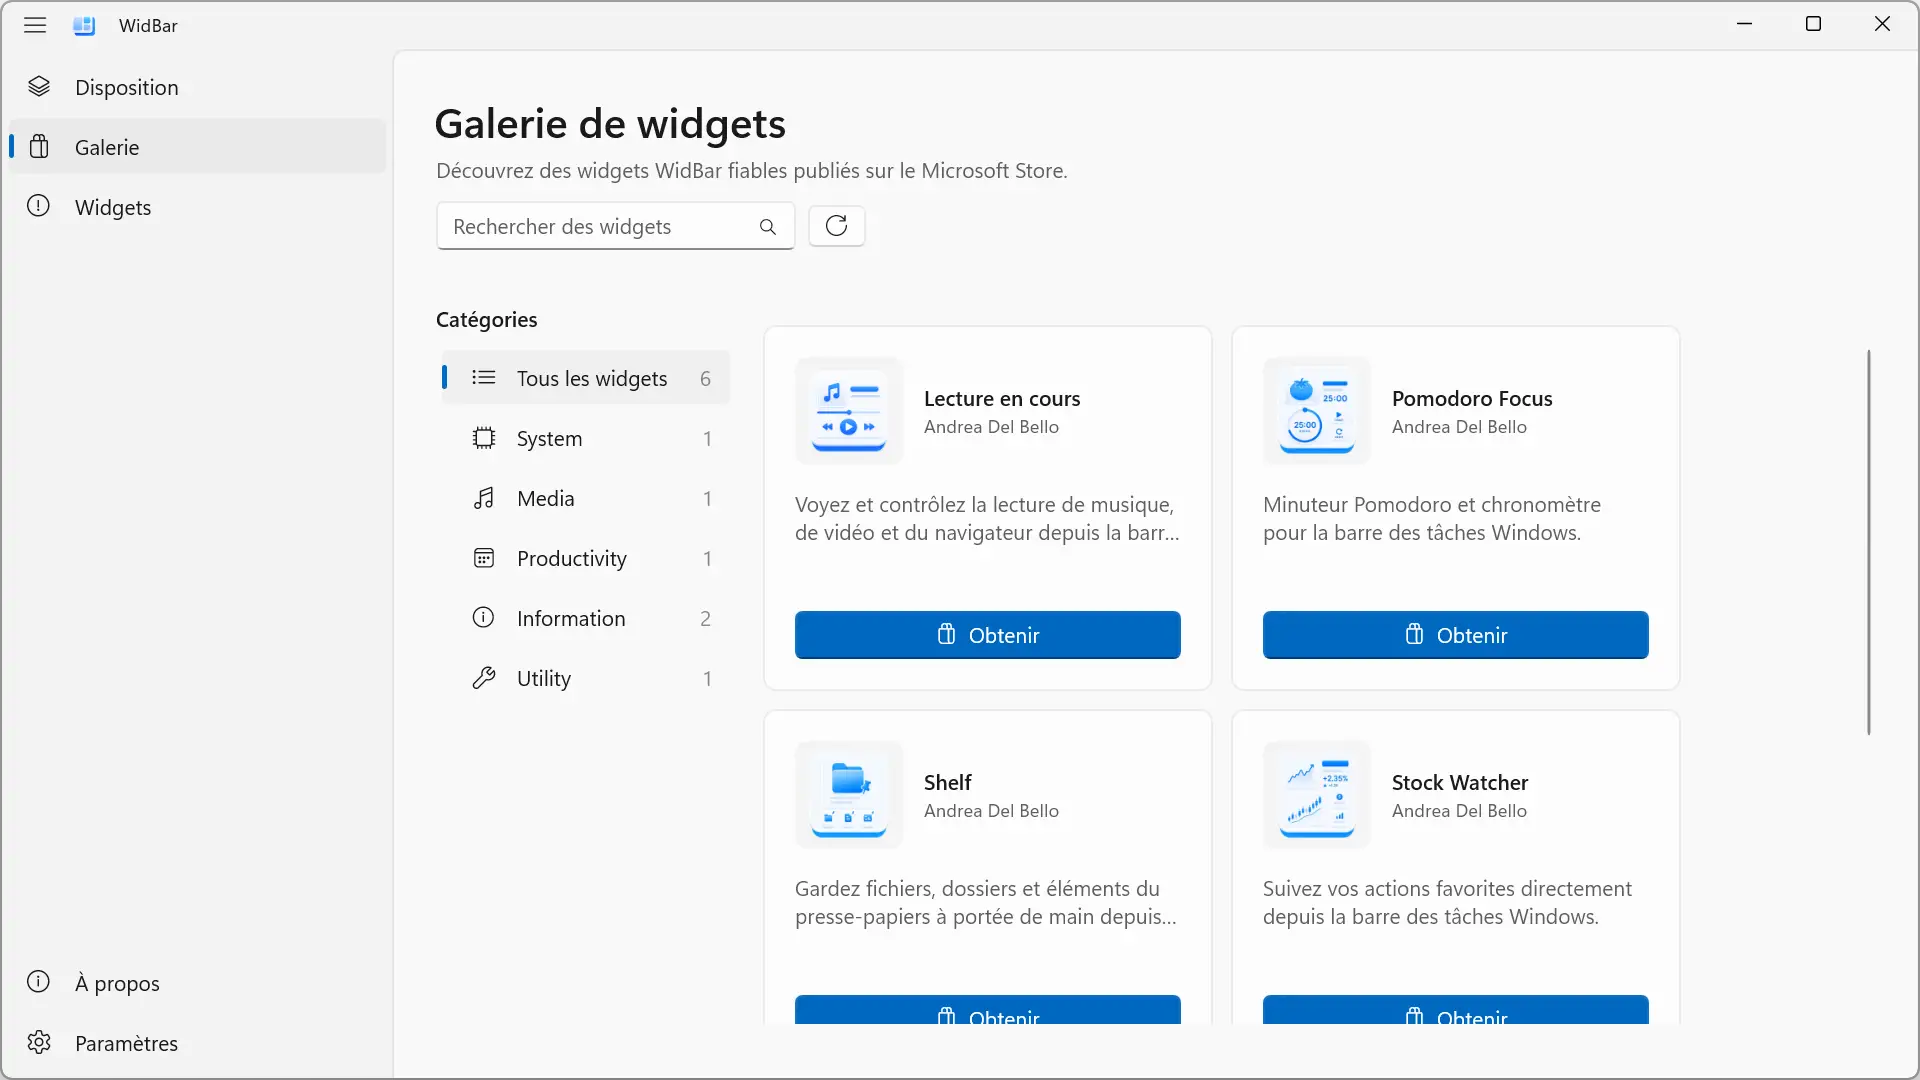This screenshot has height=1080, width=1920.
Task: Click the Productivity calendar icon
Action: coord(484,558)
